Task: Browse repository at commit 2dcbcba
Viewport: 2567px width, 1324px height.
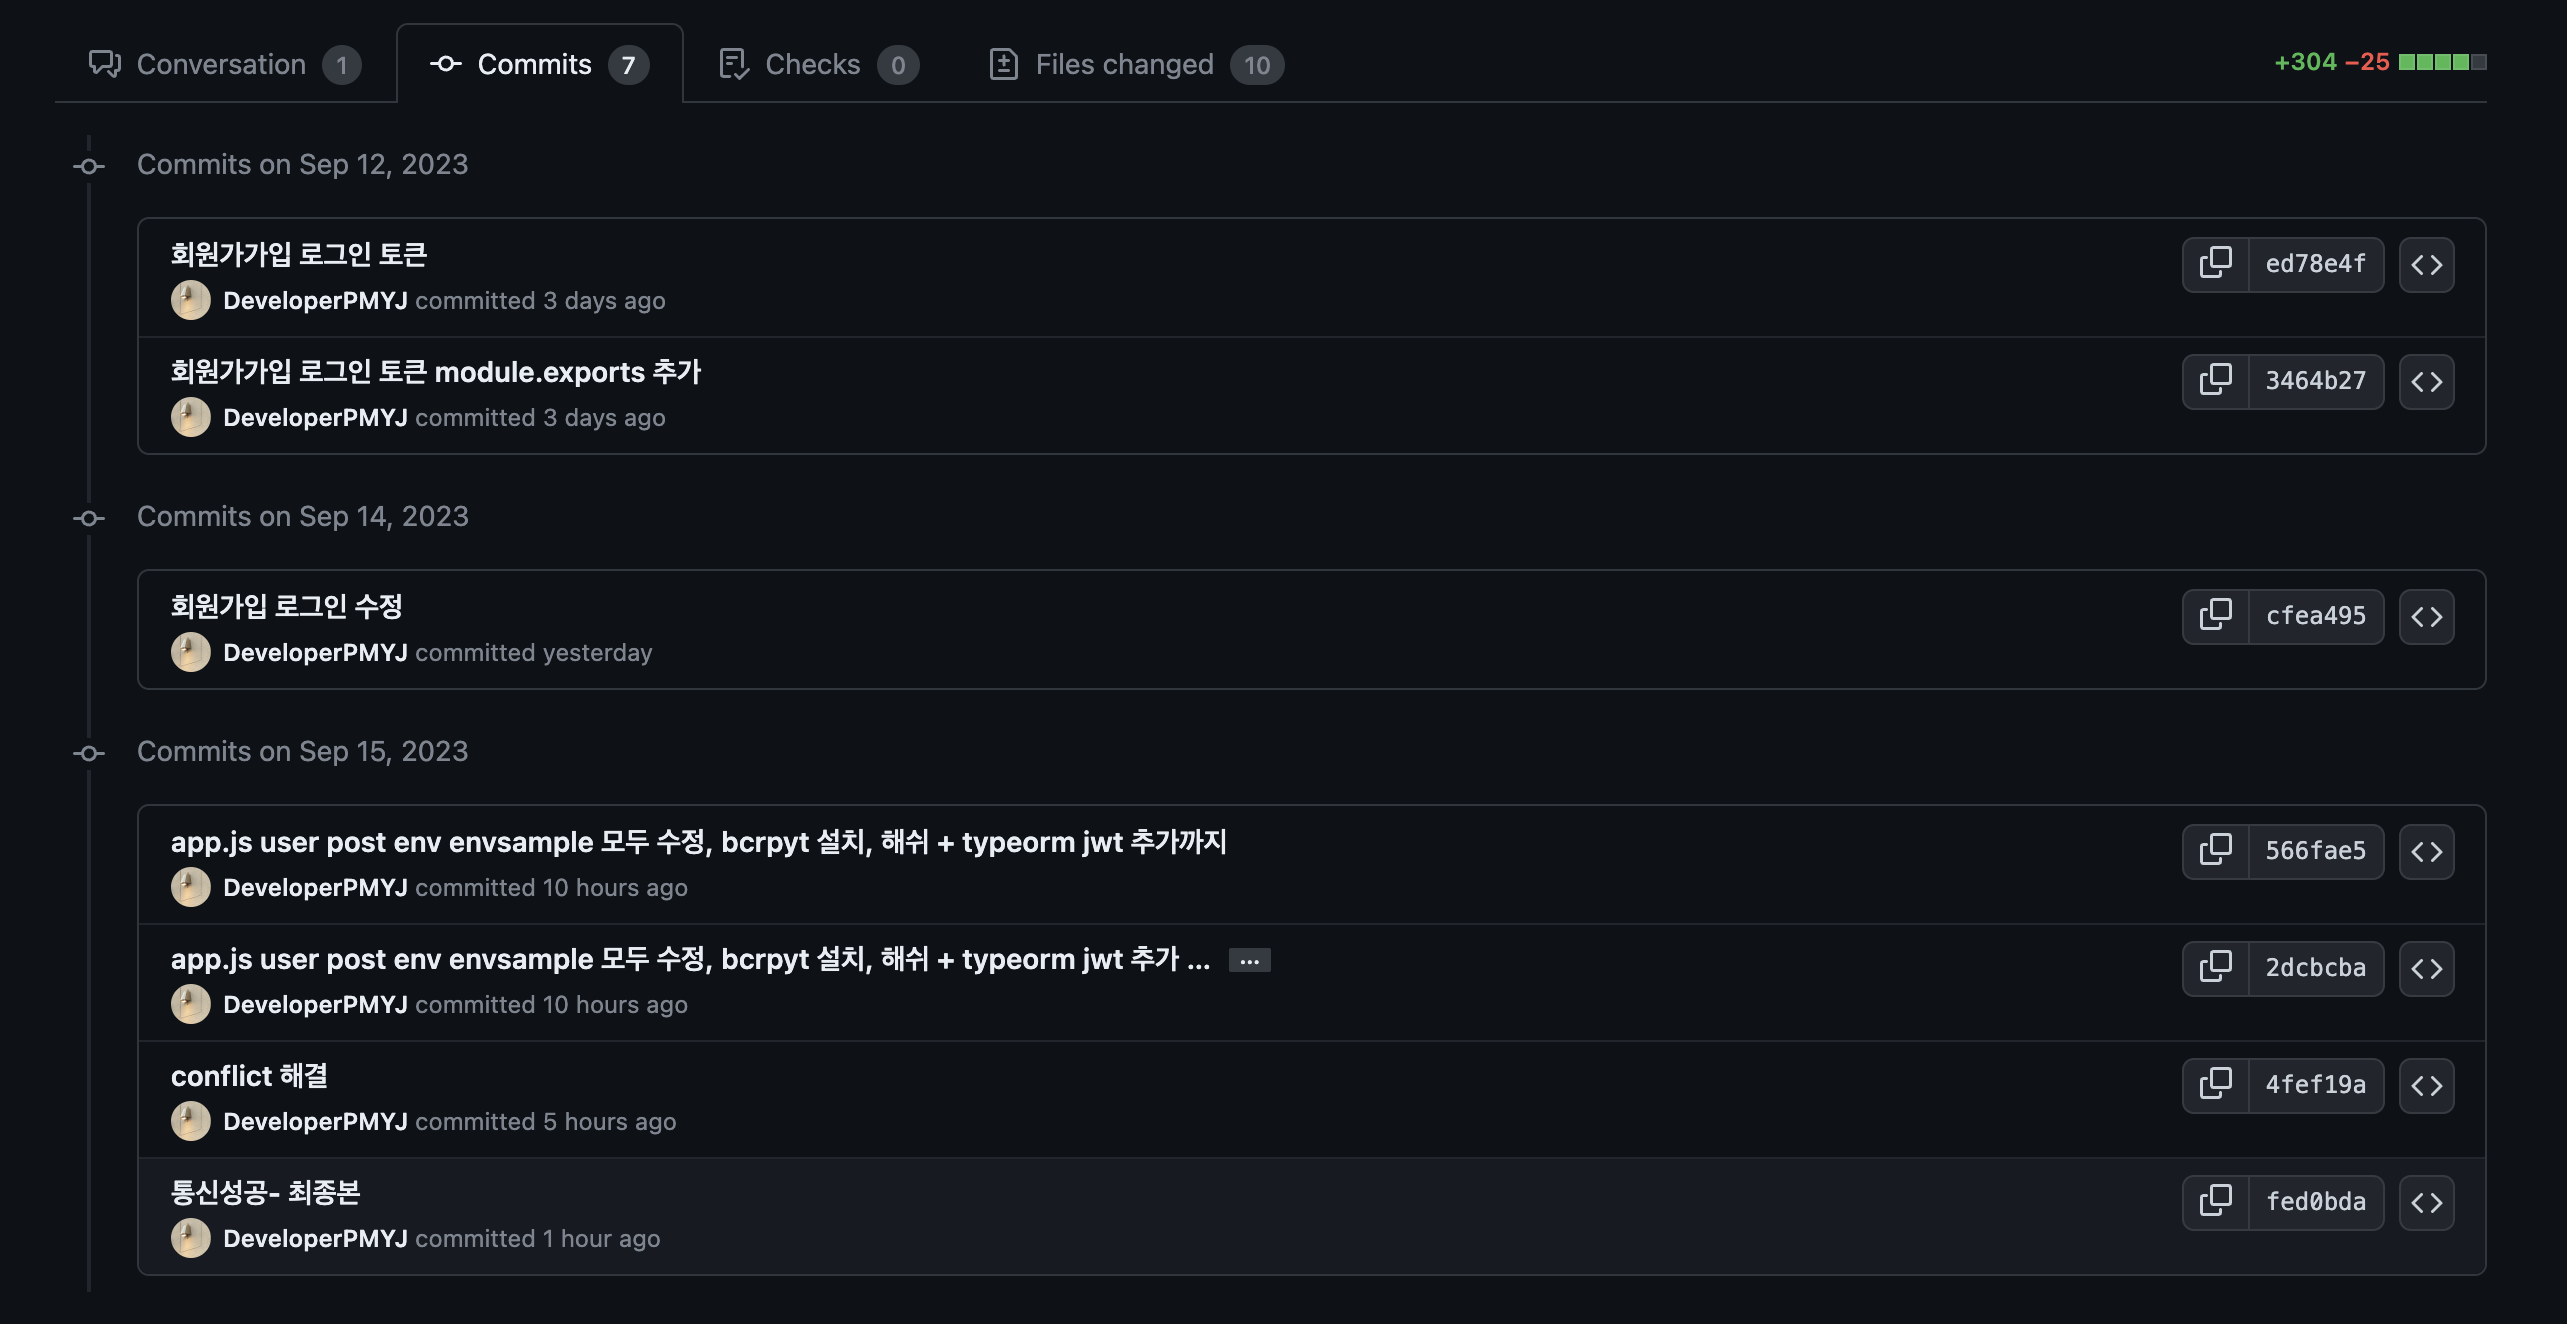Action: (x=2426, y=968)
